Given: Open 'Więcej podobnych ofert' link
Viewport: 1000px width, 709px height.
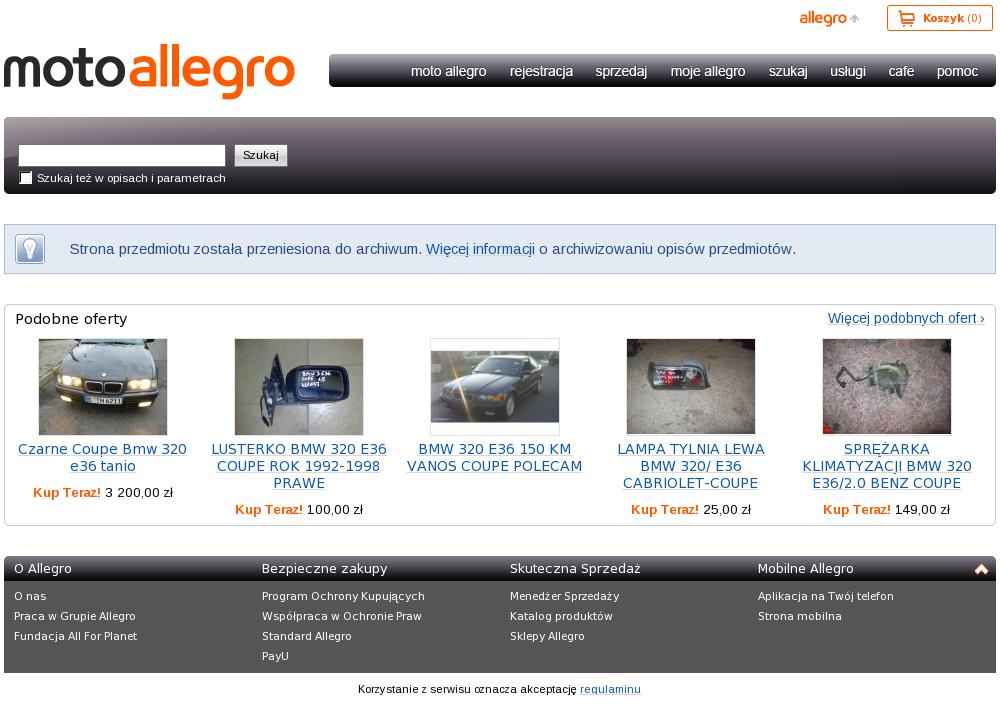Looking at the screenshot, I should click(906, 318).
